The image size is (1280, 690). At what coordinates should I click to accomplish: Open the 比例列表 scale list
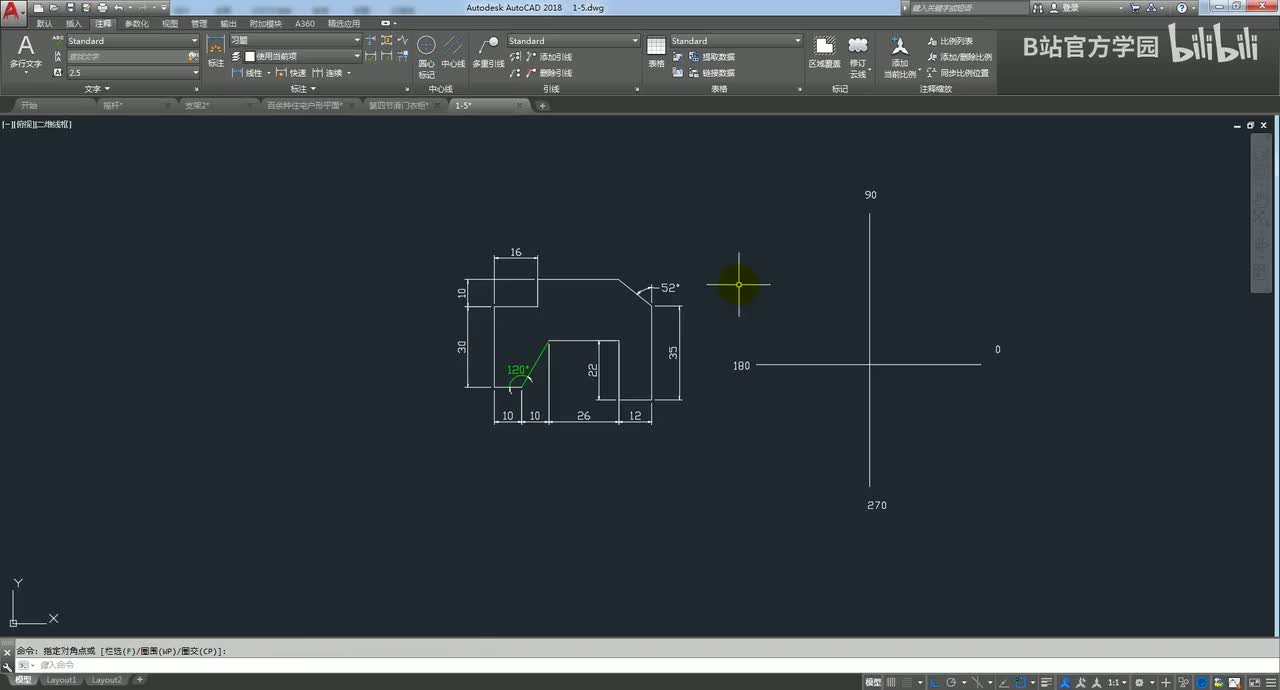(950, 41)
